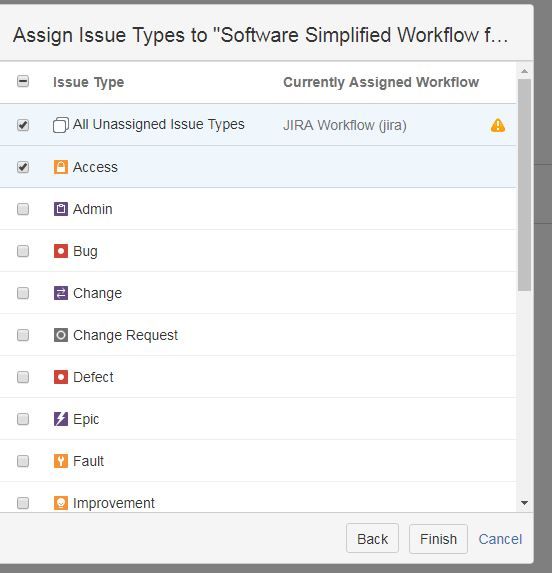This screenshot has height=573, width=552.
Task: Click the scrollbar up arrow
Action: click(x=525, y=71)
